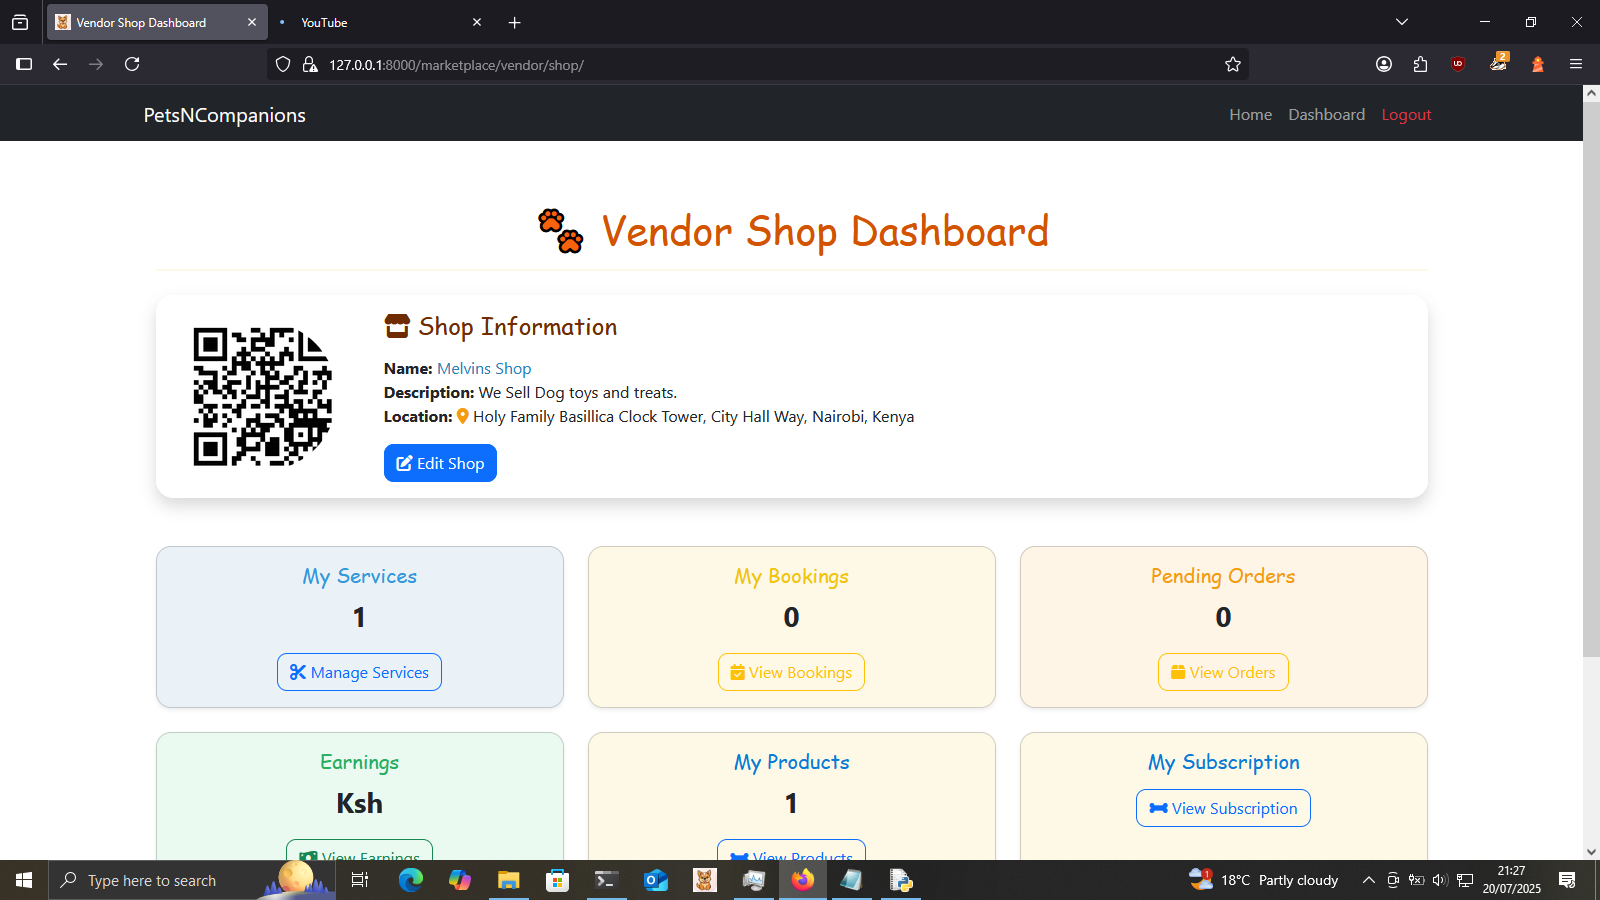Click the shop storefront icon next to Shop Information
Screen dimensions: 1600x900
click(397, 326)
